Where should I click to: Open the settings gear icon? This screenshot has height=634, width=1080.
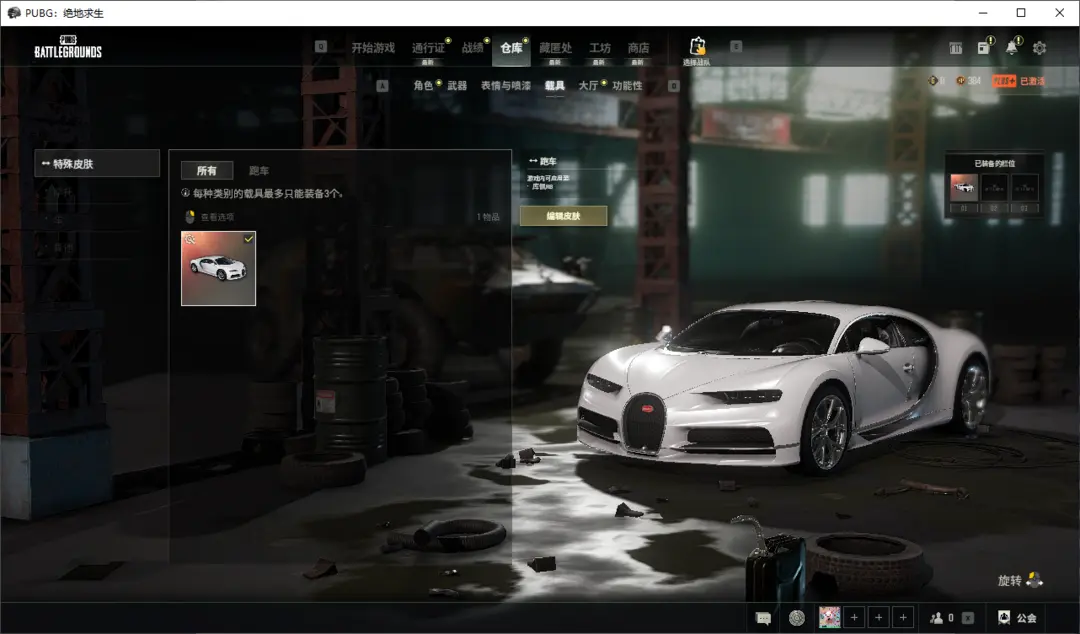pyautogui.click(x=1039, y=48)
